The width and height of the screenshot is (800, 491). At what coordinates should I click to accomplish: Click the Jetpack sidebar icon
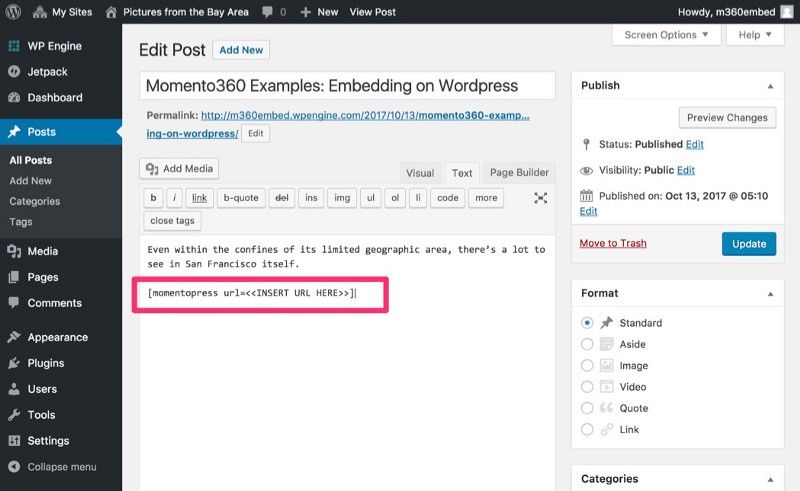click(14, 71)
